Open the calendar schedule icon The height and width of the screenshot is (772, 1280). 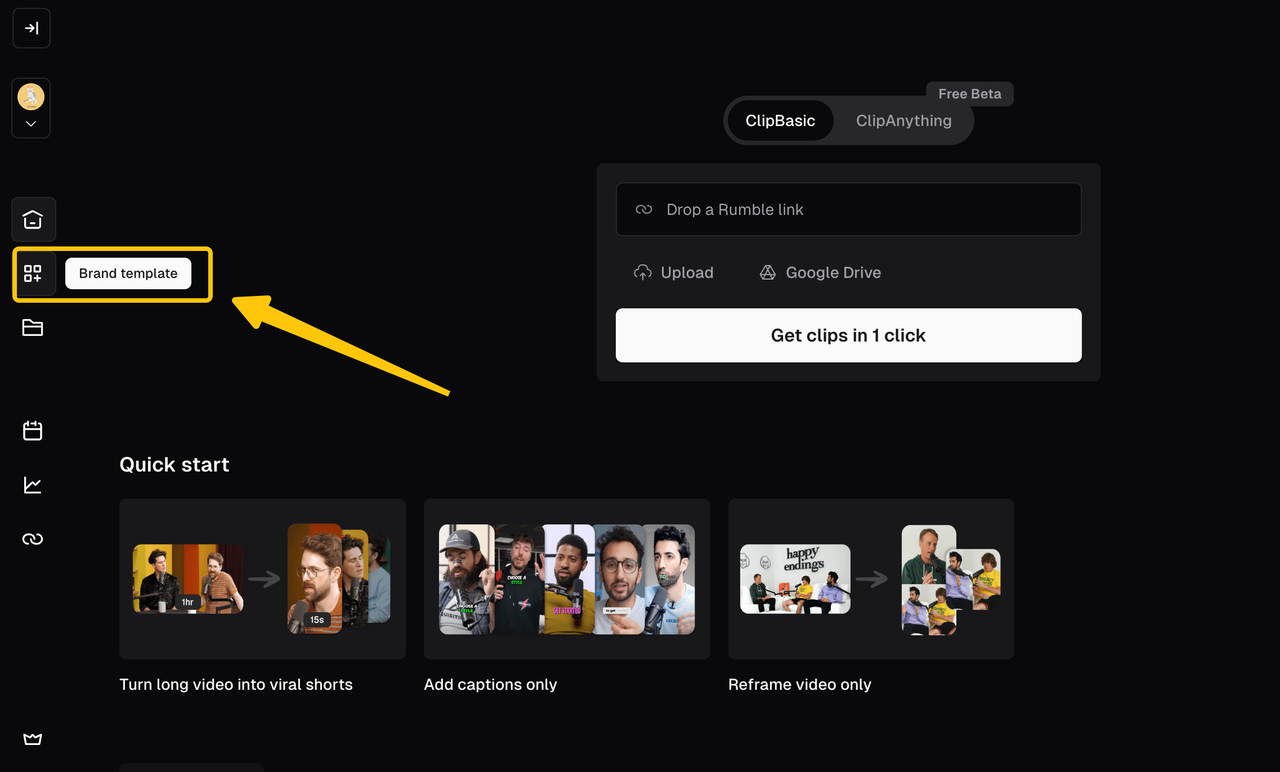pos(33,431)
